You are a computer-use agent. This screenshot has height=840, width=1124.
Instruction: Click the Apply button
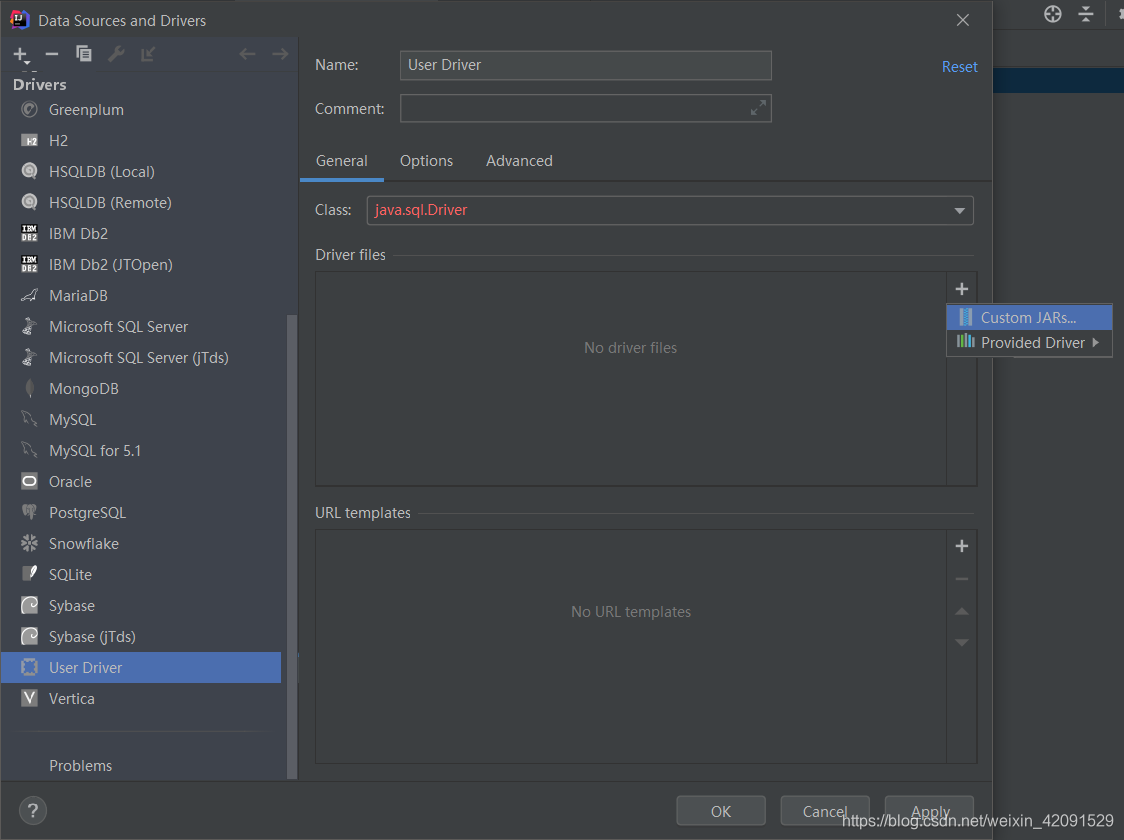(929, 811)
